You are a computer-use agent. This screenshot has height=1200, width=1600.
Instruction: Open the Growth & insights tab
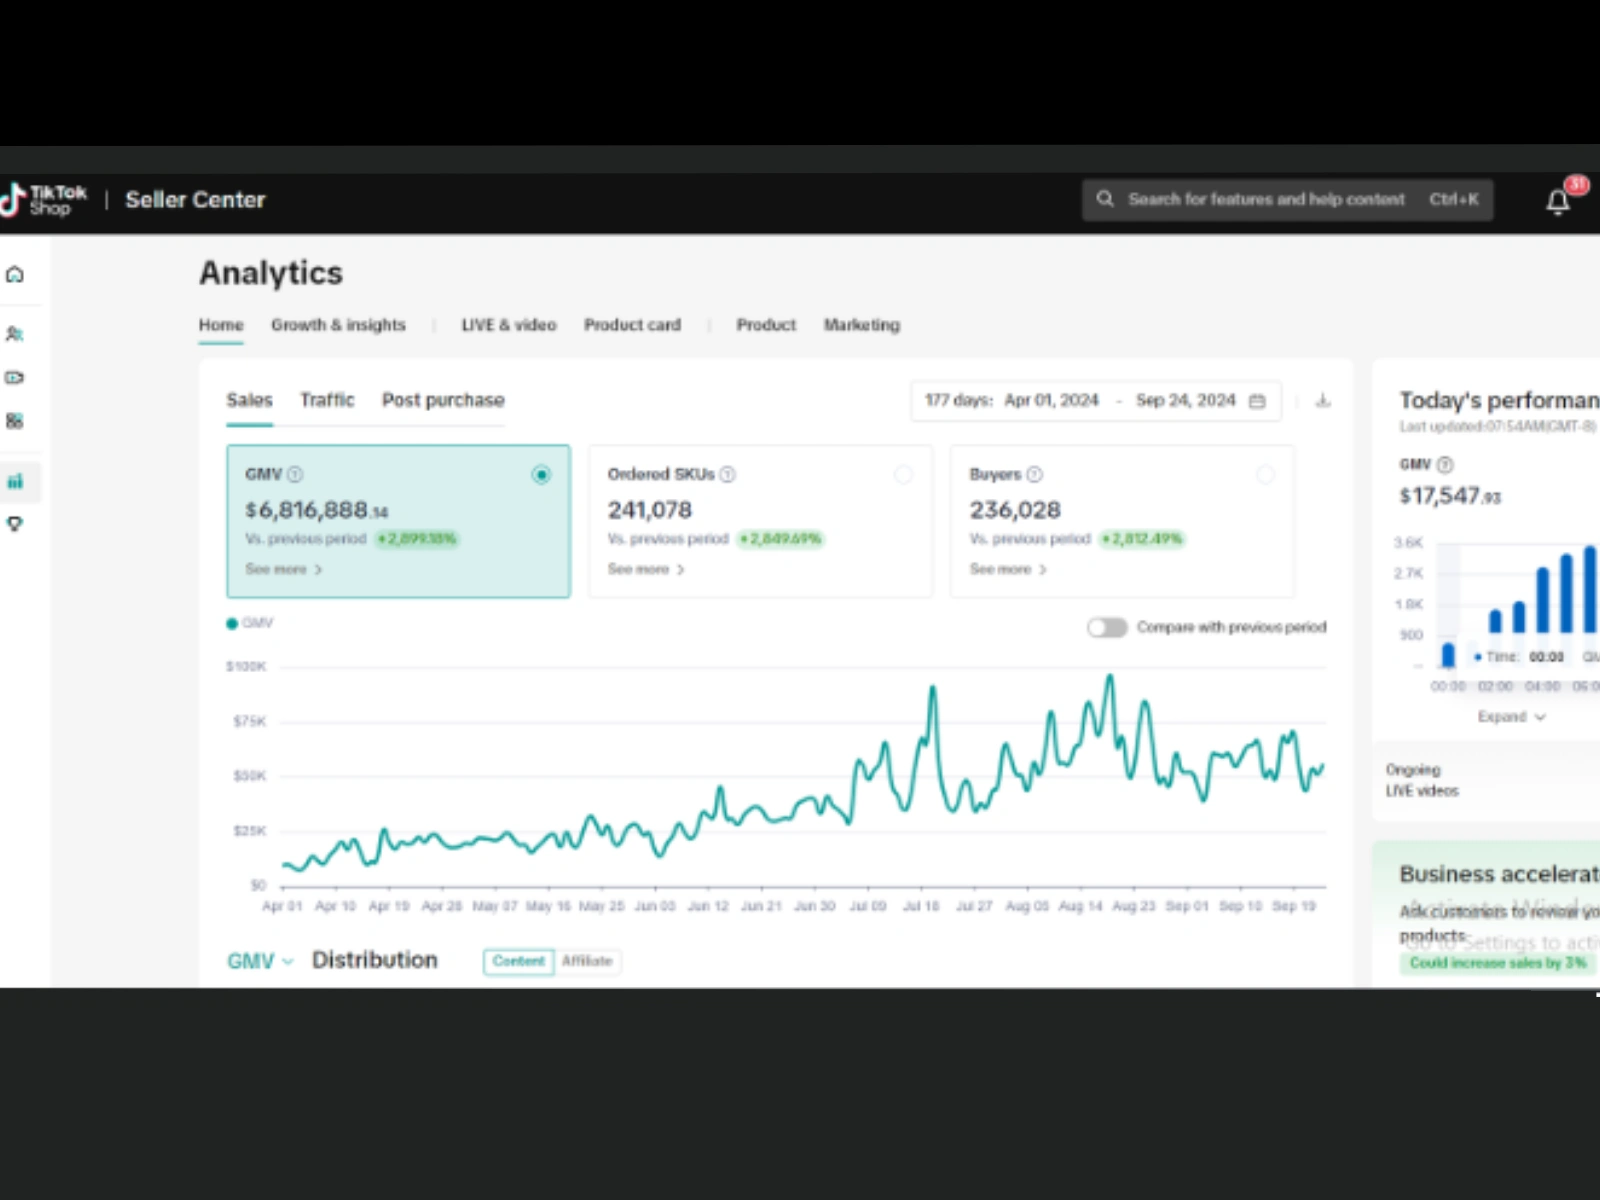point(338,325)
